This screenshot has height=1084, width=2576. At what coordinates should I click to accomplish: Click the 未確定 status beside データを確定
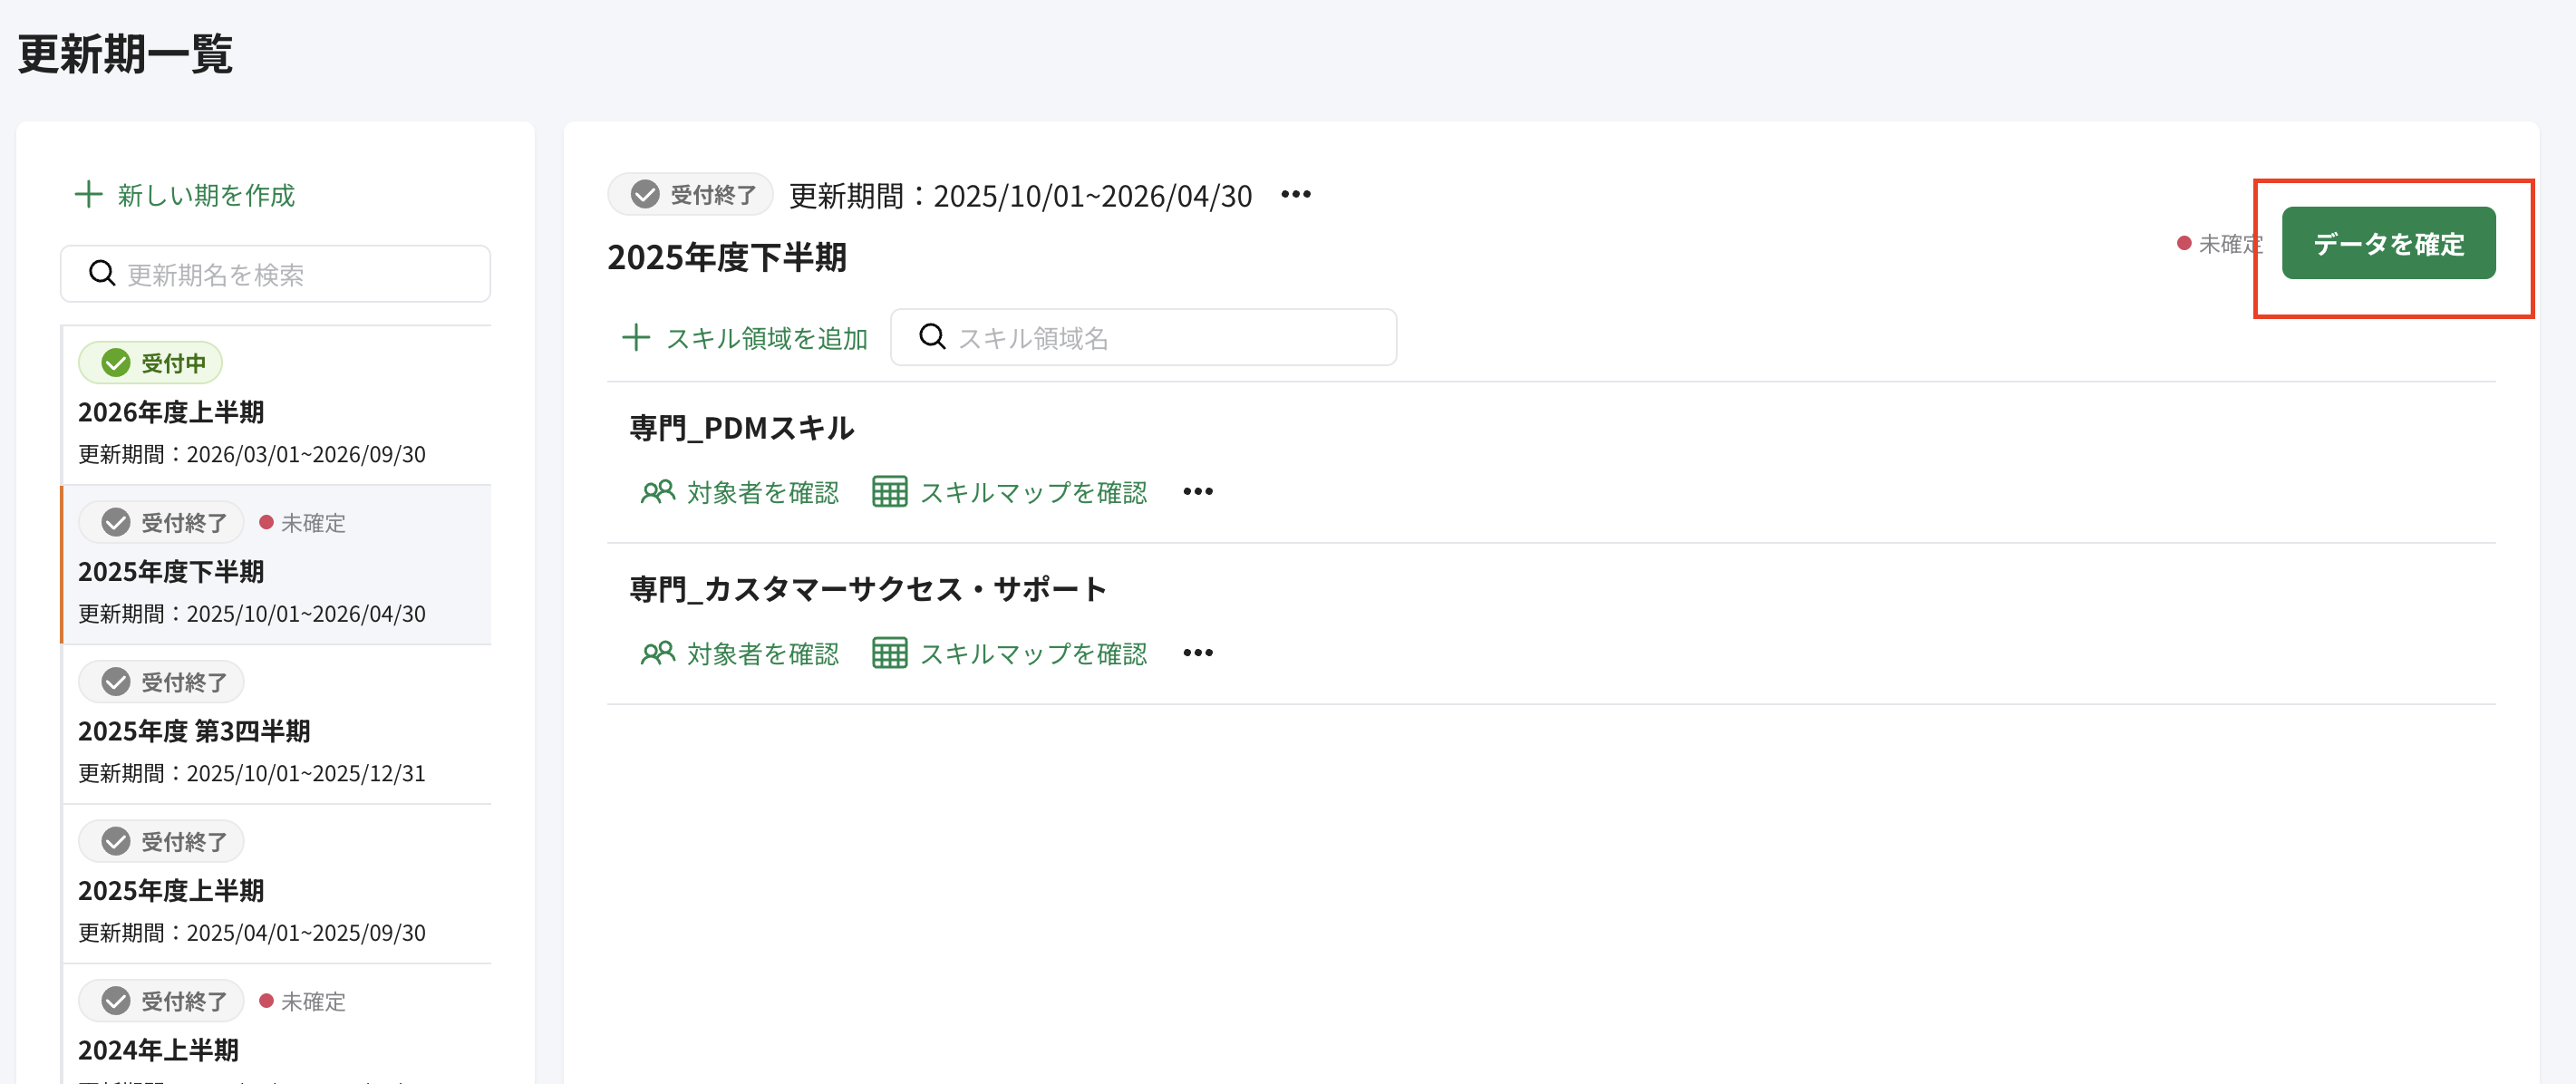point(2220,243)
